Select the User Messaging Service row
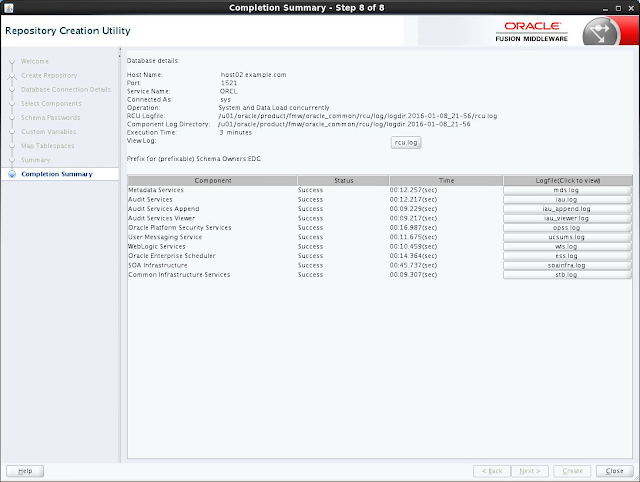This screenshot has width=640, height=482. [380, 237]
